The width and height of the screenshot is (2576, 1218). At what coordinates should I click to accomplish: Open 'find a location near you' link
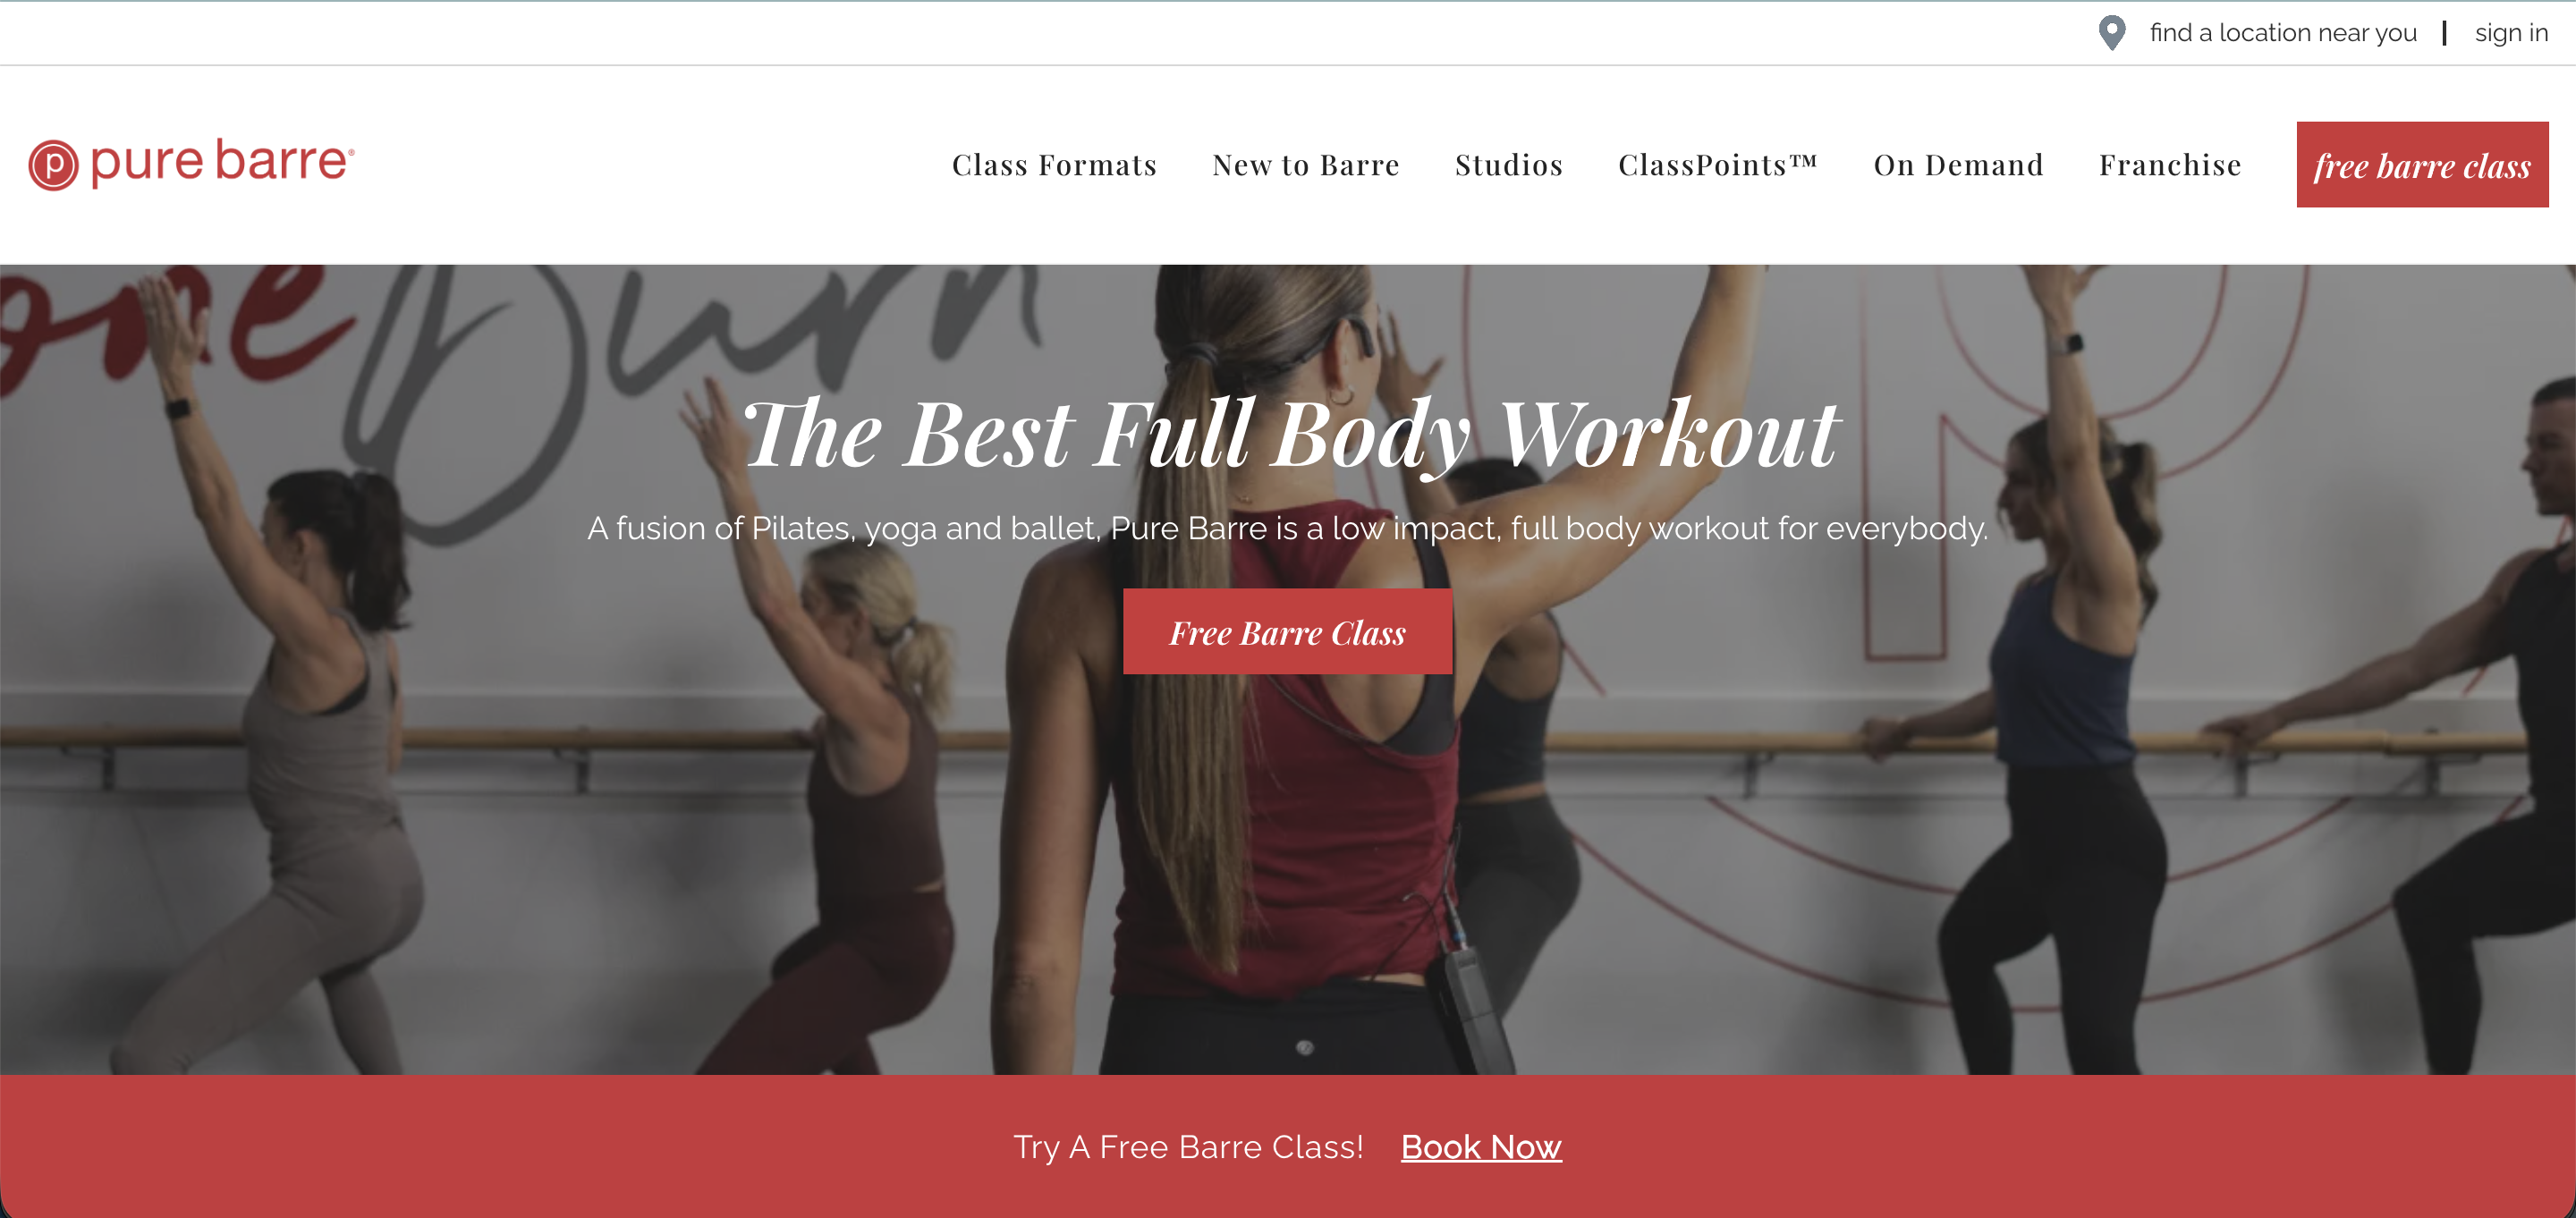click(x=2283, y=33)
